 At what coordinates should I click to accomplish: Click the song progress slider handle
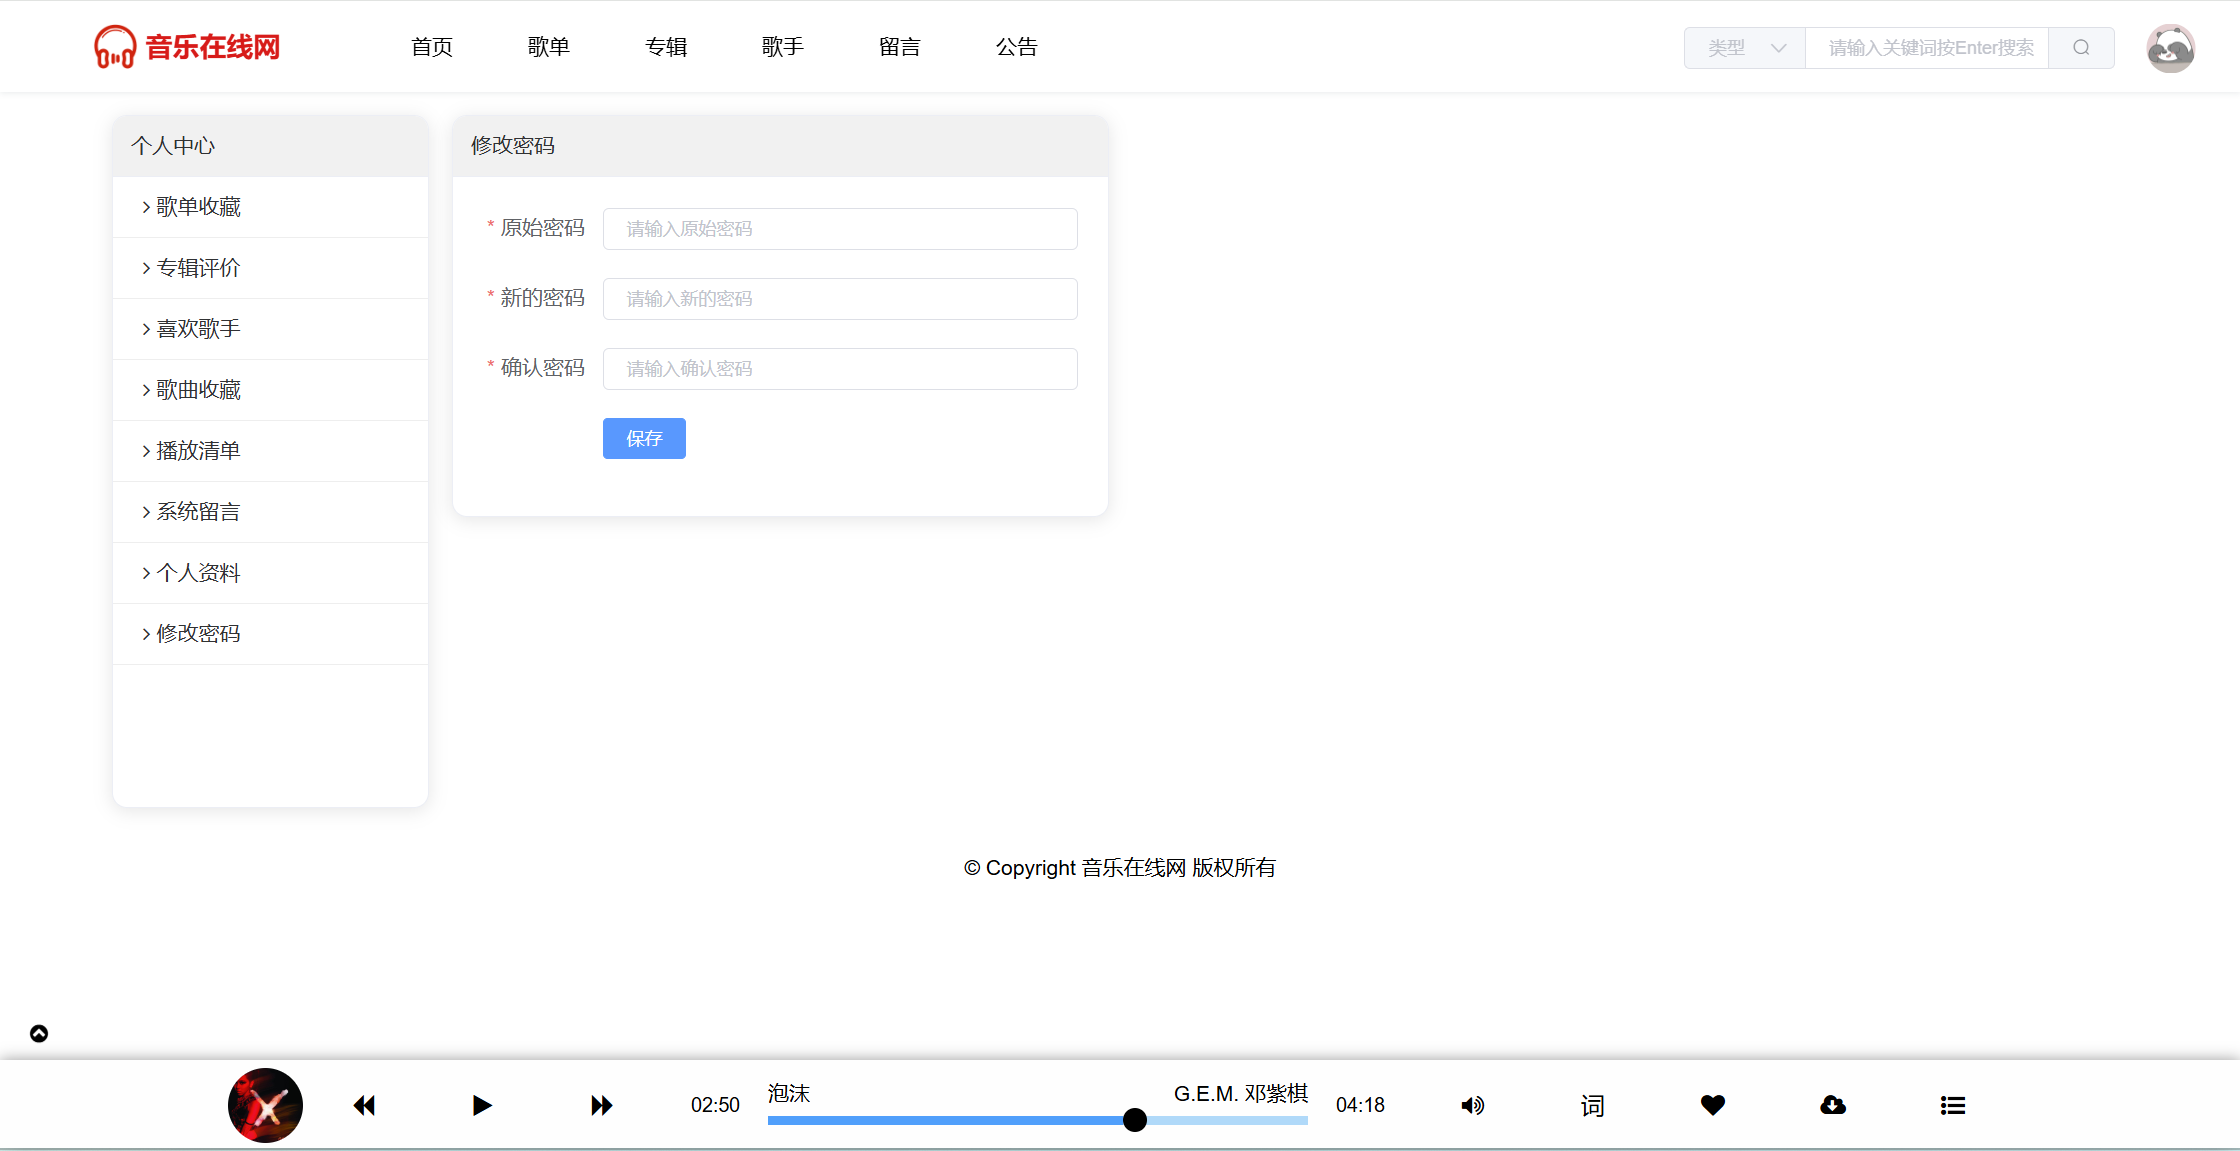coord(1134,1120)
